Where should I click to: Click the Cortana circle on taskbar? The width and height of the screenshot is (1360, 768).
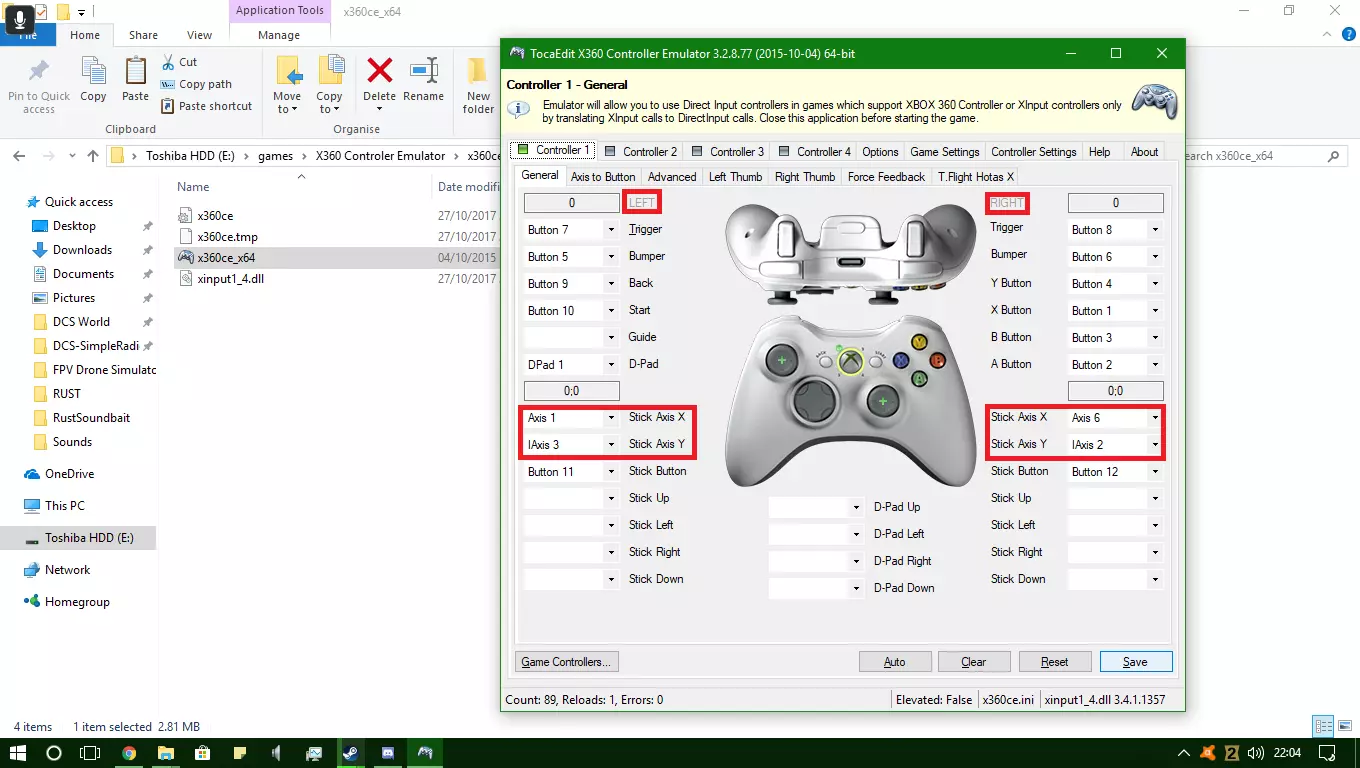coord(54,753)
